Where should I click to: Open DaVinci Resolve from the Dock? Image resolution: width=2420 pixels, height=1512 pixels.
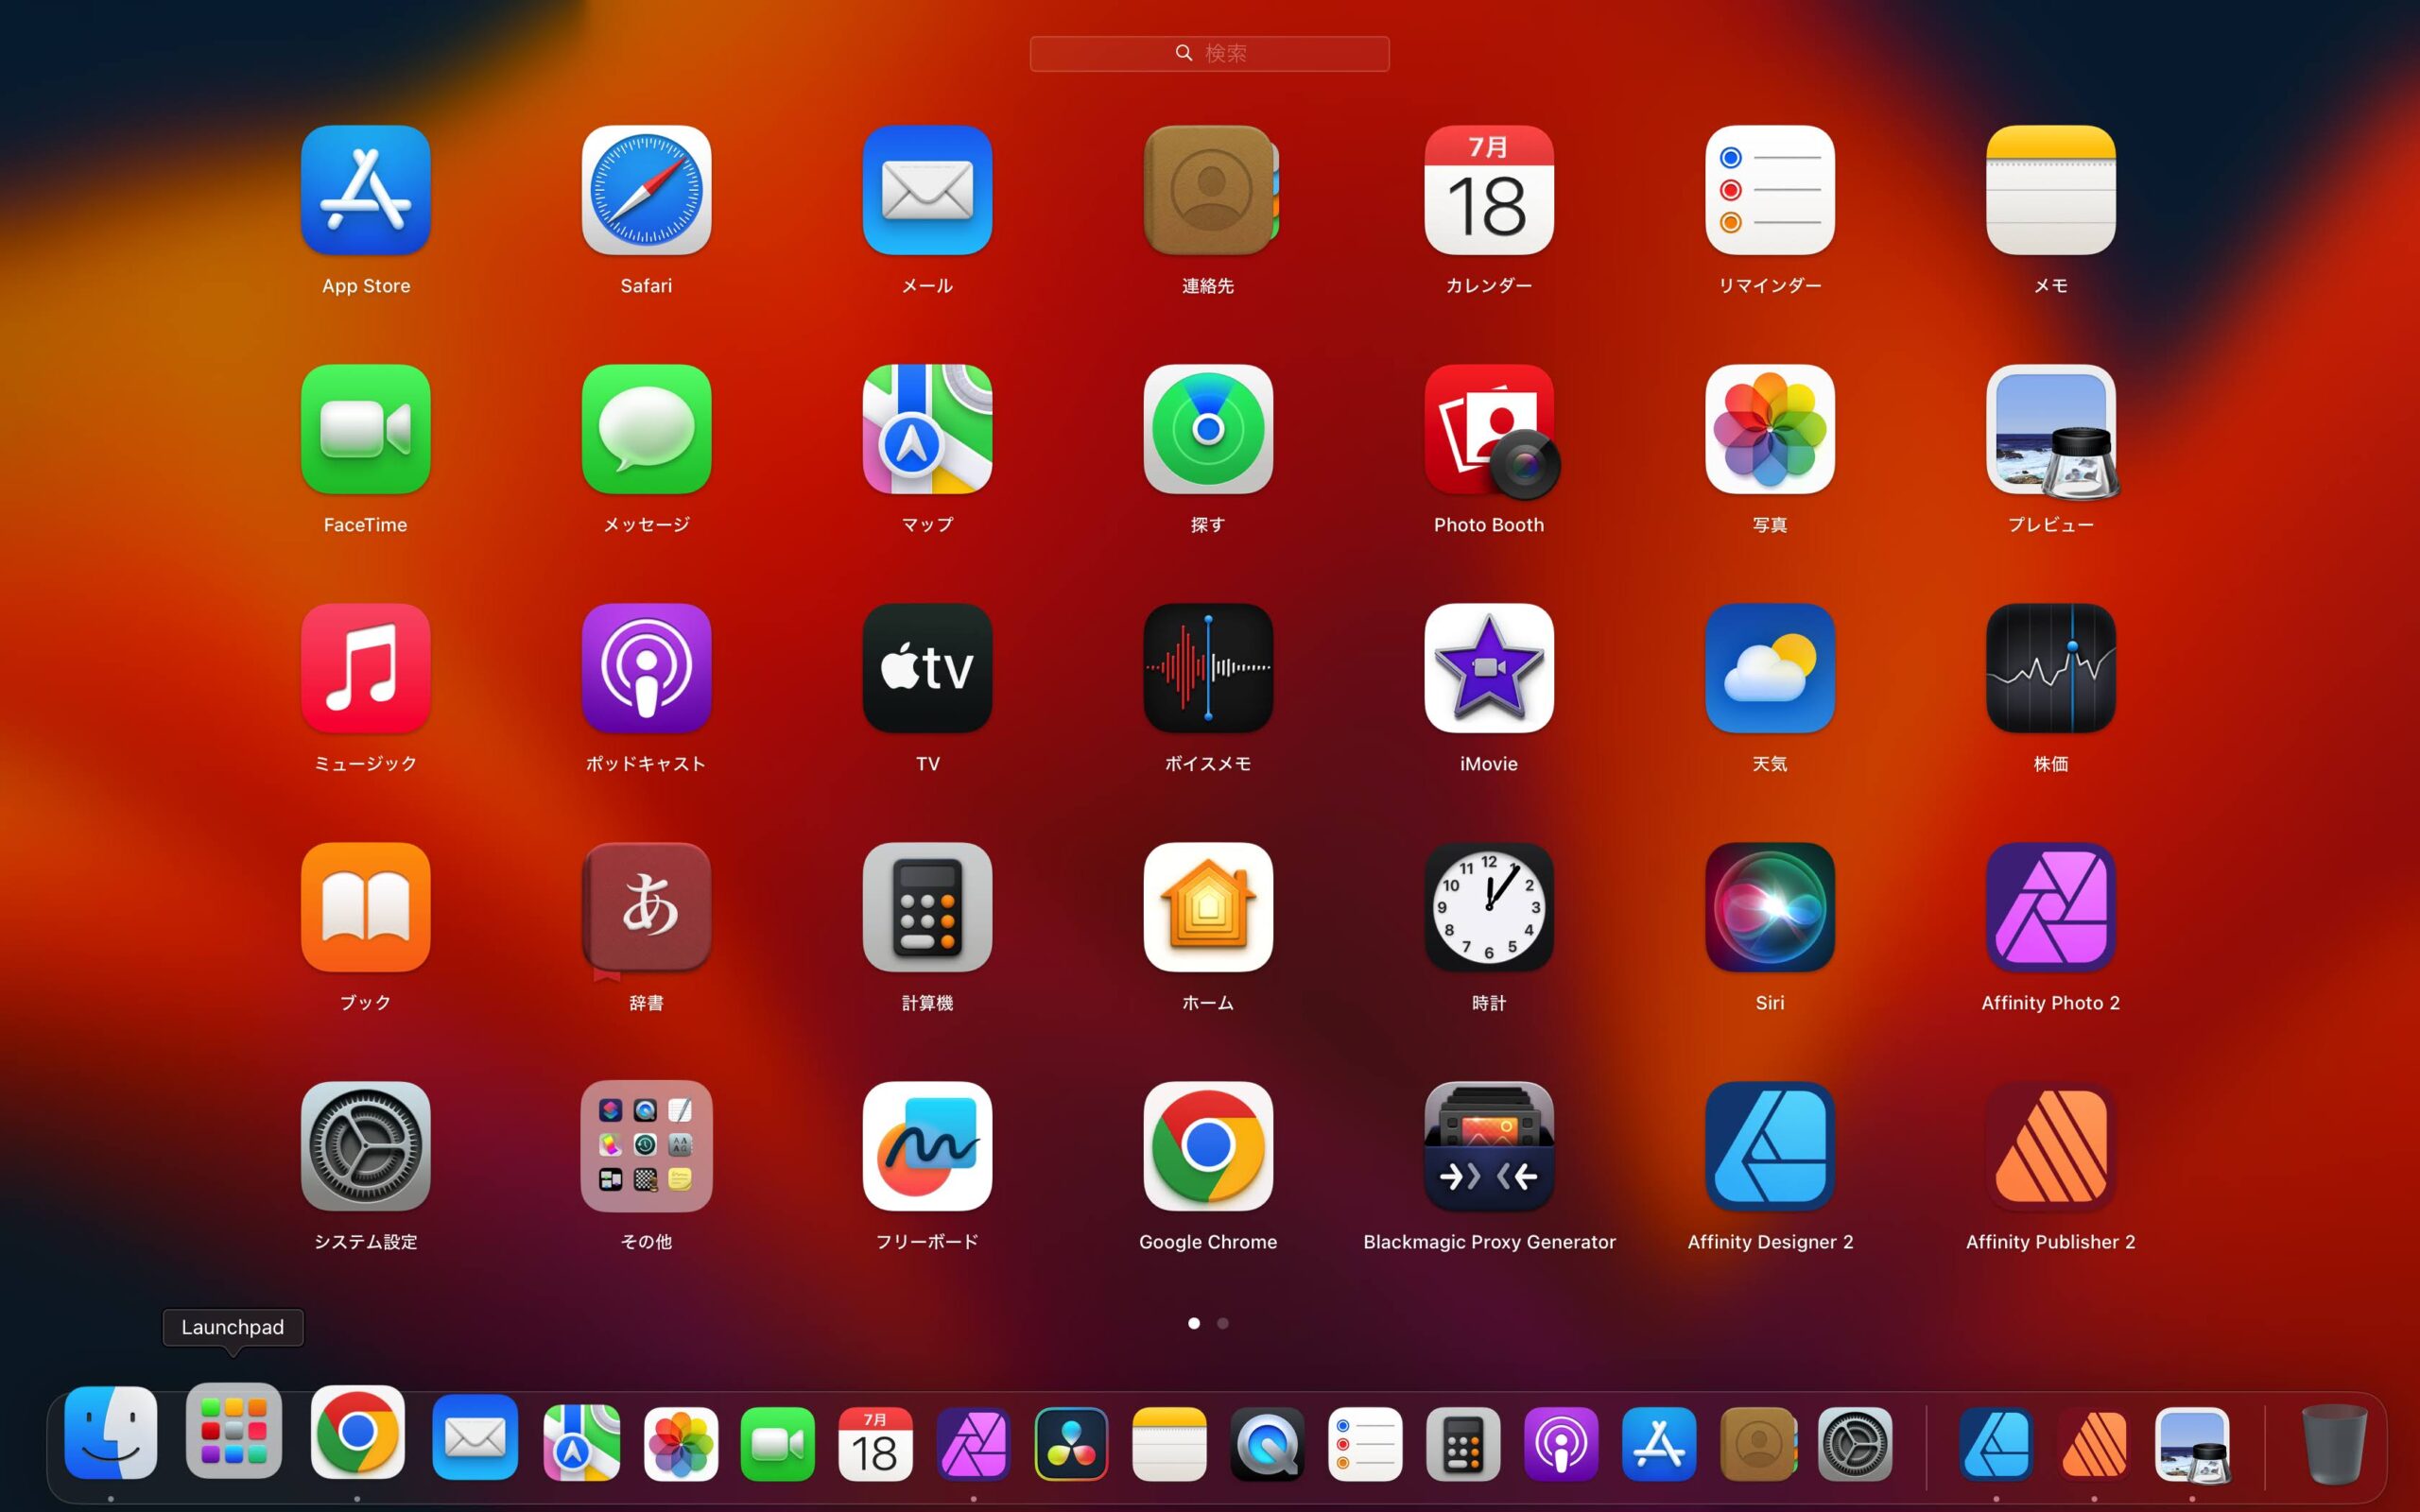(1070, 1444)
